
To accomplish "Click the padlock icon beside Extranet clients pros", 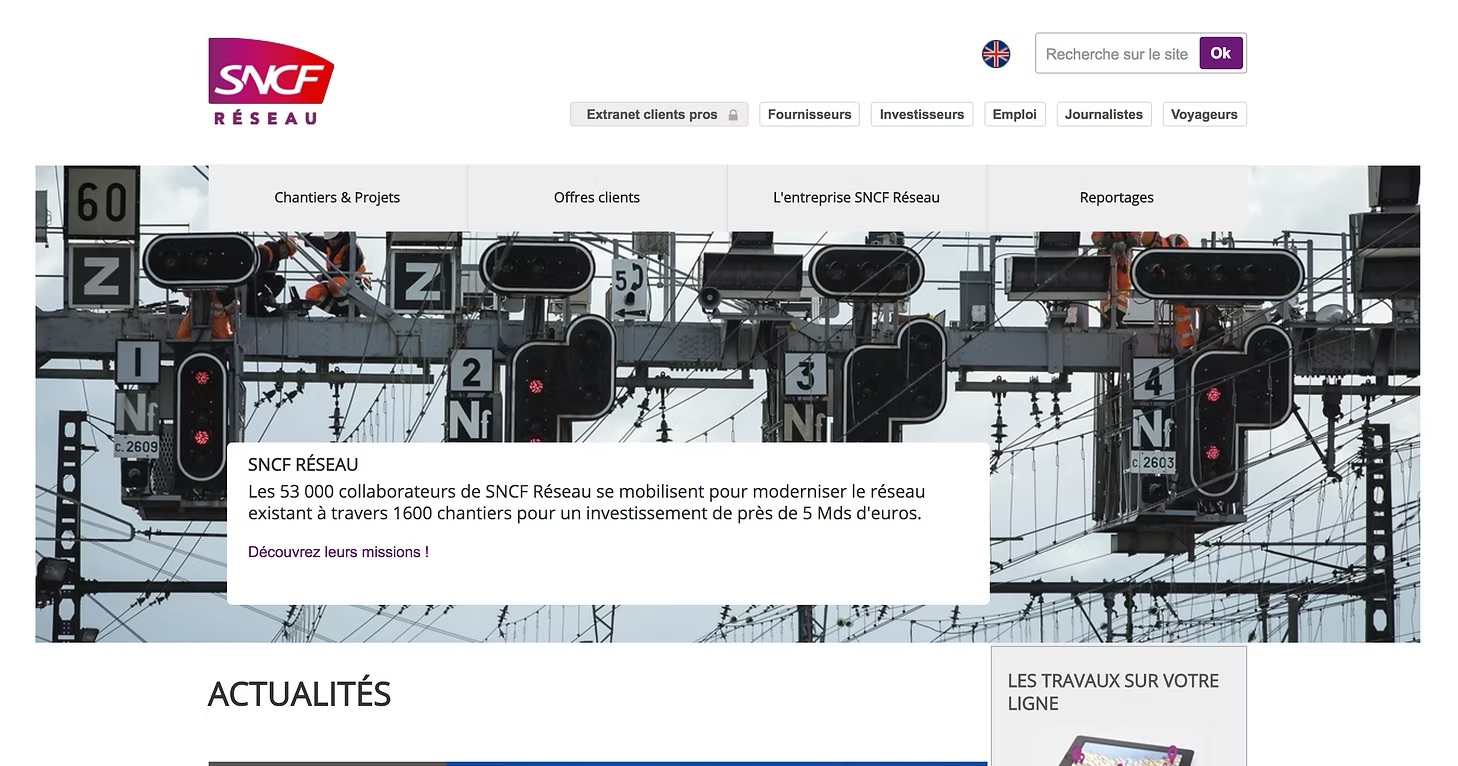I will click(733, 115).
